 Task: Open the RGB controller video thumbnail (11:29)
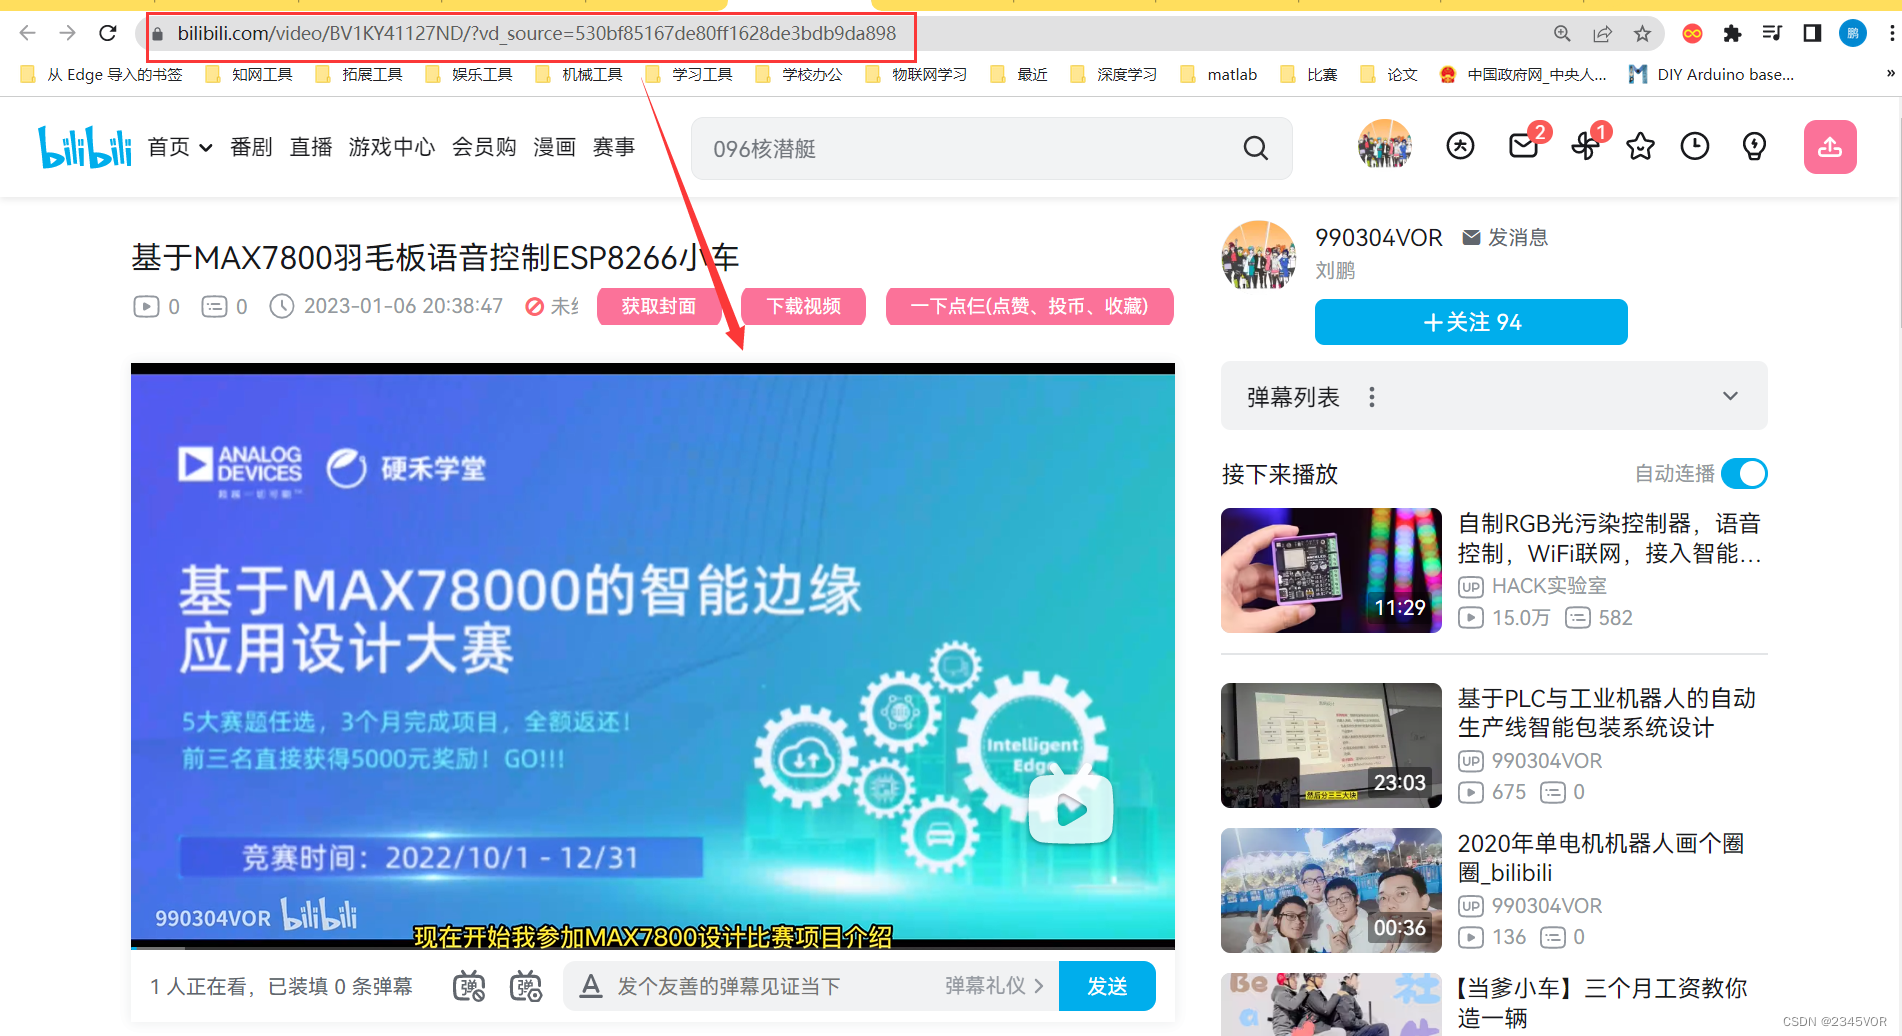coord(1331,570)
